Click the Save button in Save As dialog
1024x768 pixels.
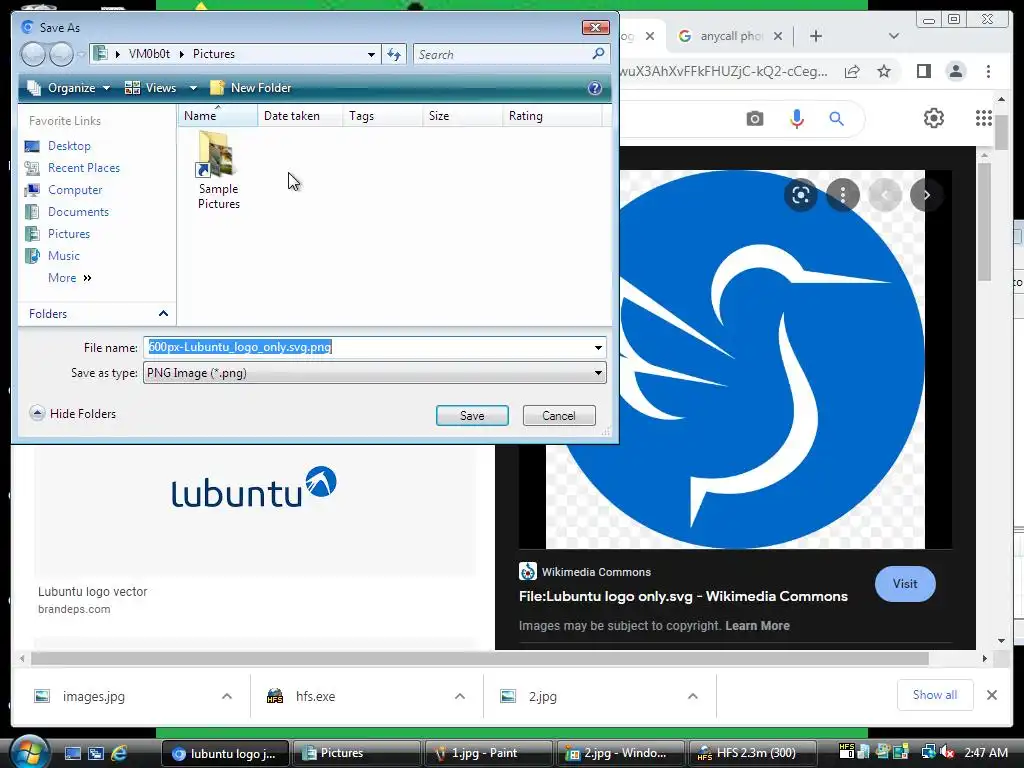(472, 416)
